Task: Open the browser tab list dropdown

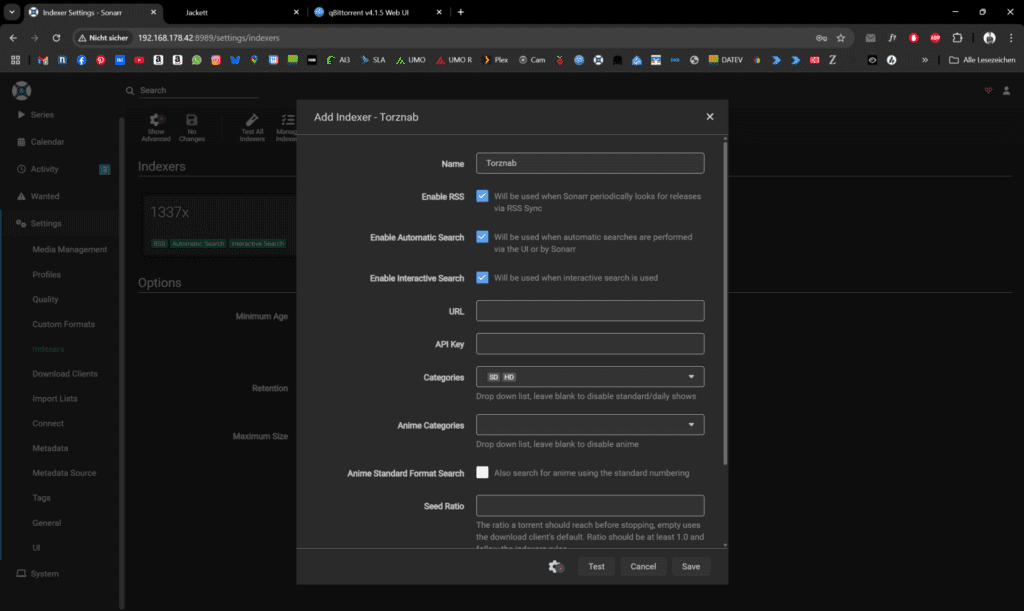Action: point(12,12)
